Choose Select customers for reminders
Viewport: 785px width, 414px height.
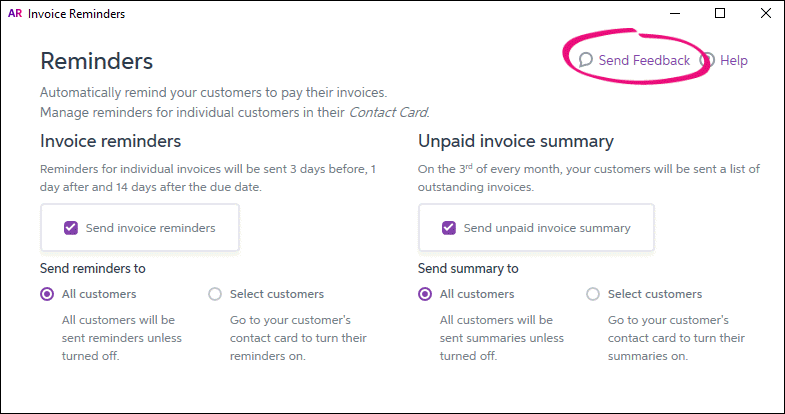pos(215,294)
